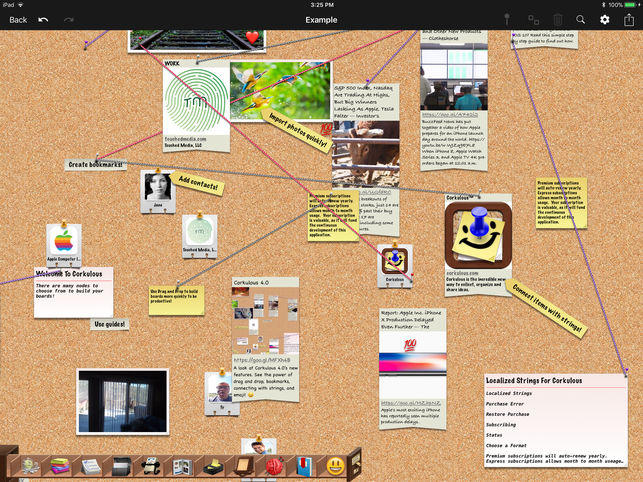Open the share sheet icon
This screenshot has height=482, width=643.
(x=629, y=19)
